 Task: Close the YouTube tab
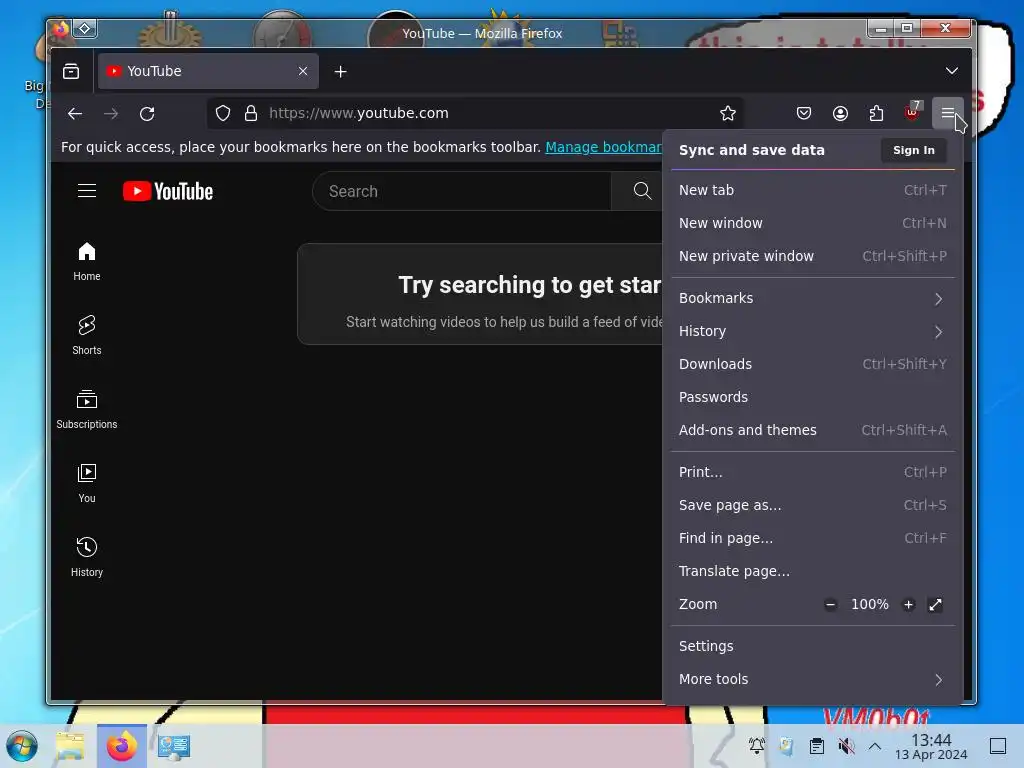point(302,71)
